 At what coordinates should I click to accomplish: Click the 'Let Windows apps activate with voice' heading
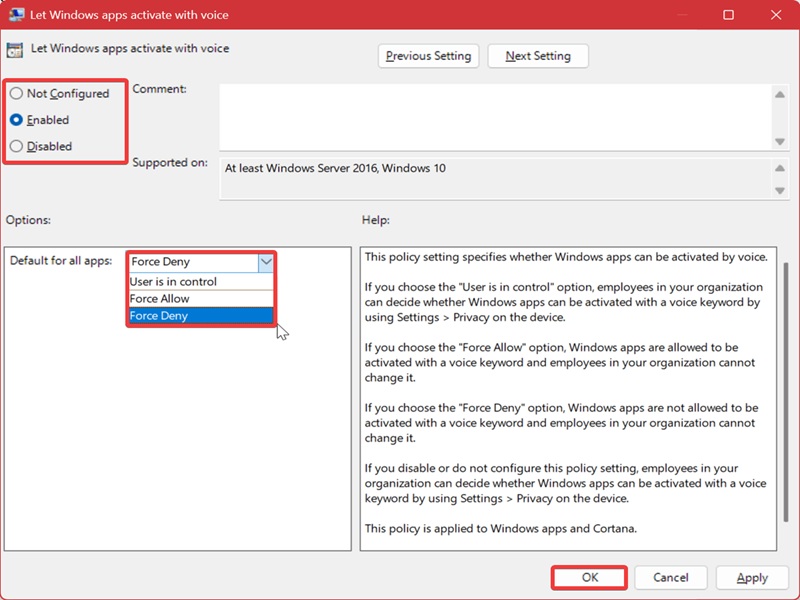(x=130, y=48)
